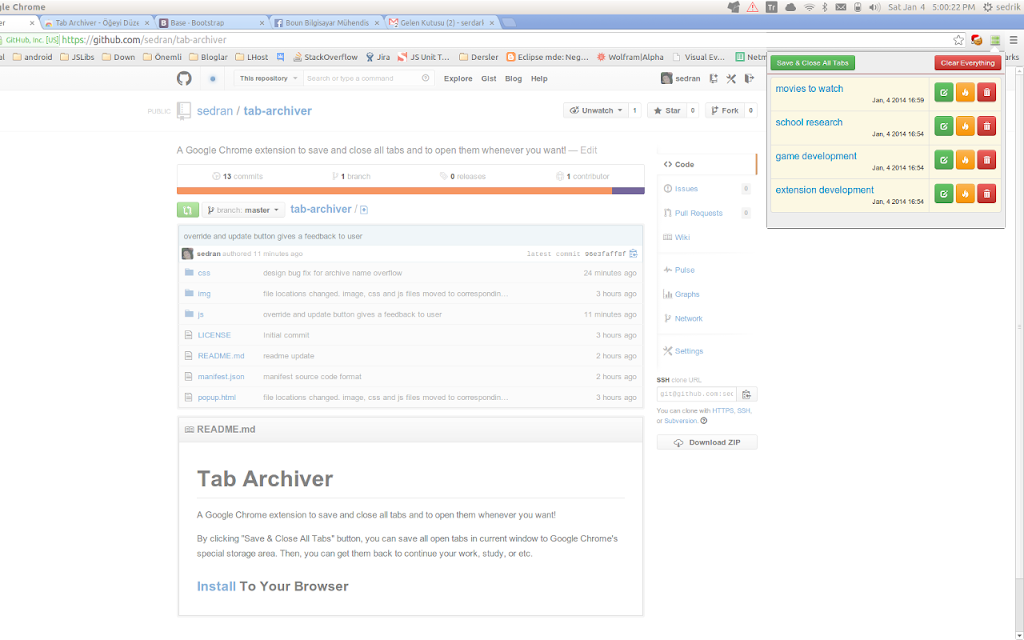The height and width of the screenshot is (640, 1024).
Task: Open account settings tools icon in the header
Action: [731, 78]
